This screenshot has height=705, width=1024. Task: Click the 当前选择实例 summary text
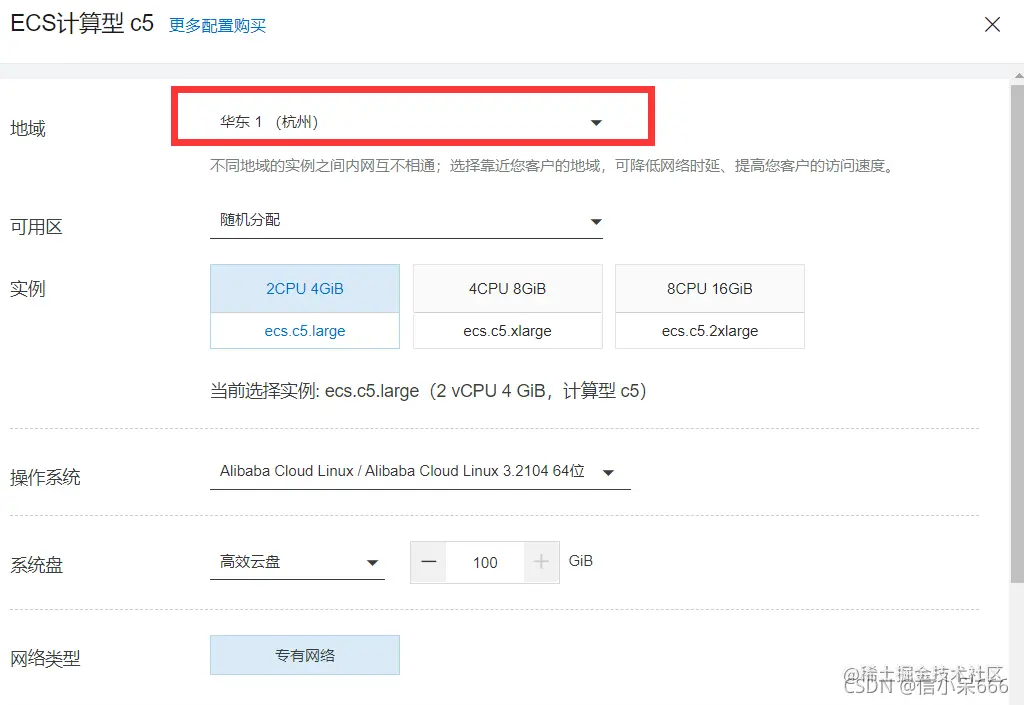pos(428,391)
